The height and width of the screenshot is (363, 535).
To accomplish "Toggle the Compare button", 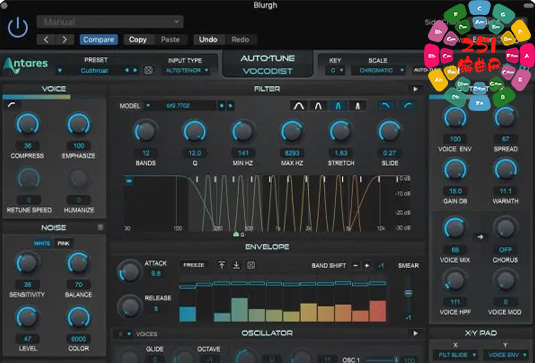I will [99, 40].
